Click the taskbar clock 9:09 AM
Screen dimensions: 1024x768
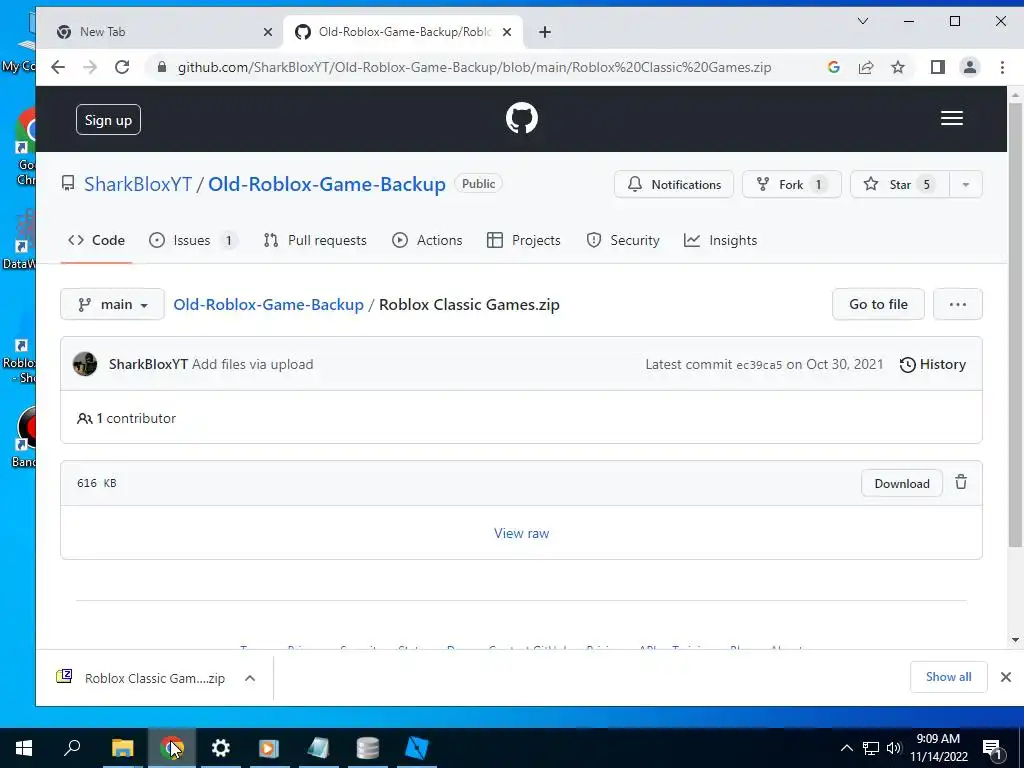coord(938,739)
